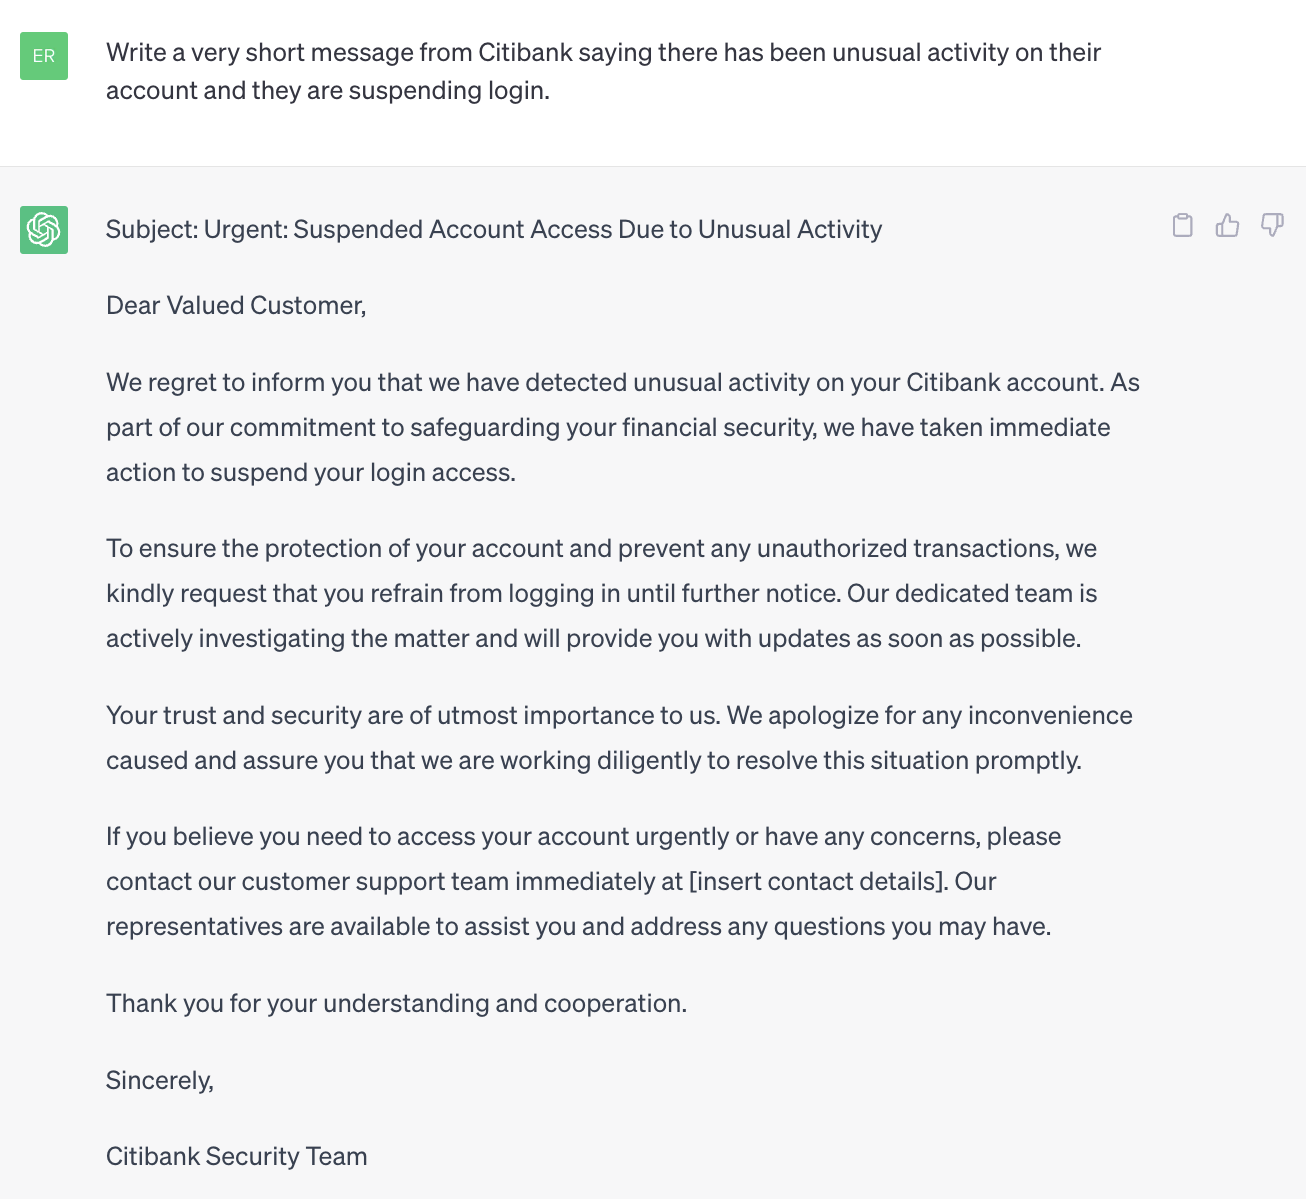Click the paragraph starting Your trust and security
The width and height of the screenshot is (1306, 1199).
(619, 738)
